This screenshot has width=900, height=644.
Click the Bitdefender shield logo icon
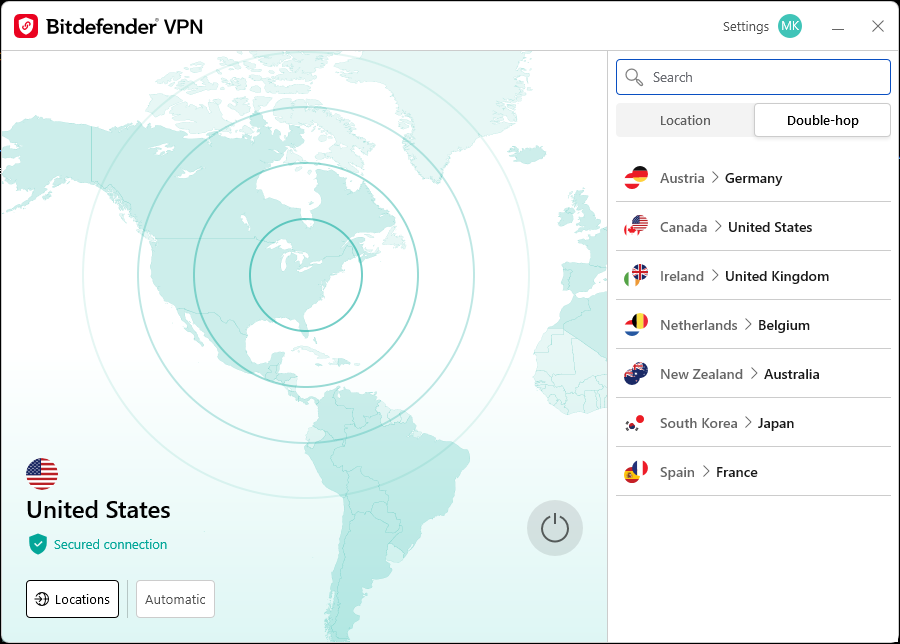pos(27,26)
